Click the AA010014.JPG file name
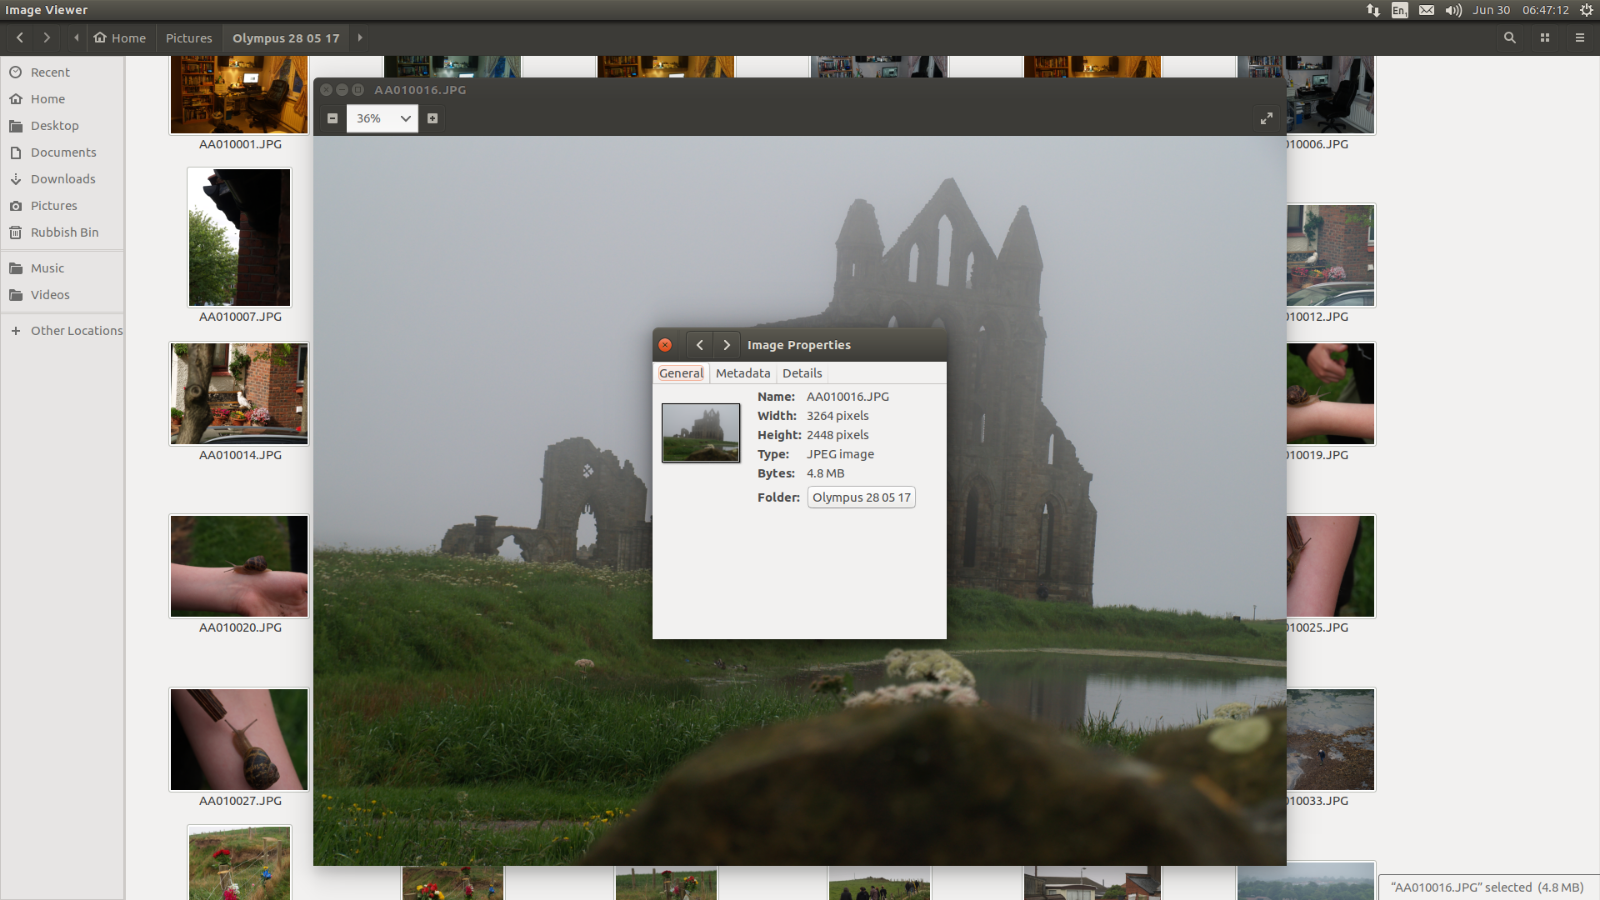 coord(240,455)
